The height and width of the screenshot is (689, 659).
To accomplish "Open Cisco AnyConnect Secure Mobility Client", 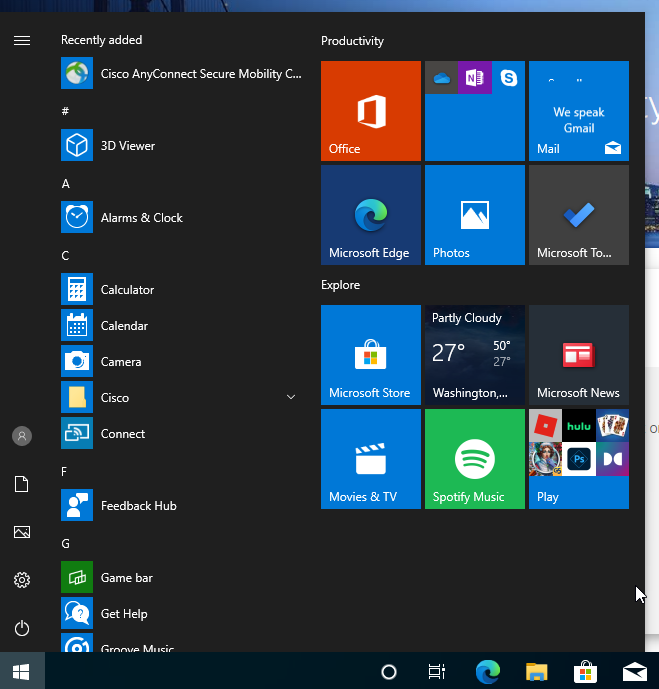I will (181, 73).
